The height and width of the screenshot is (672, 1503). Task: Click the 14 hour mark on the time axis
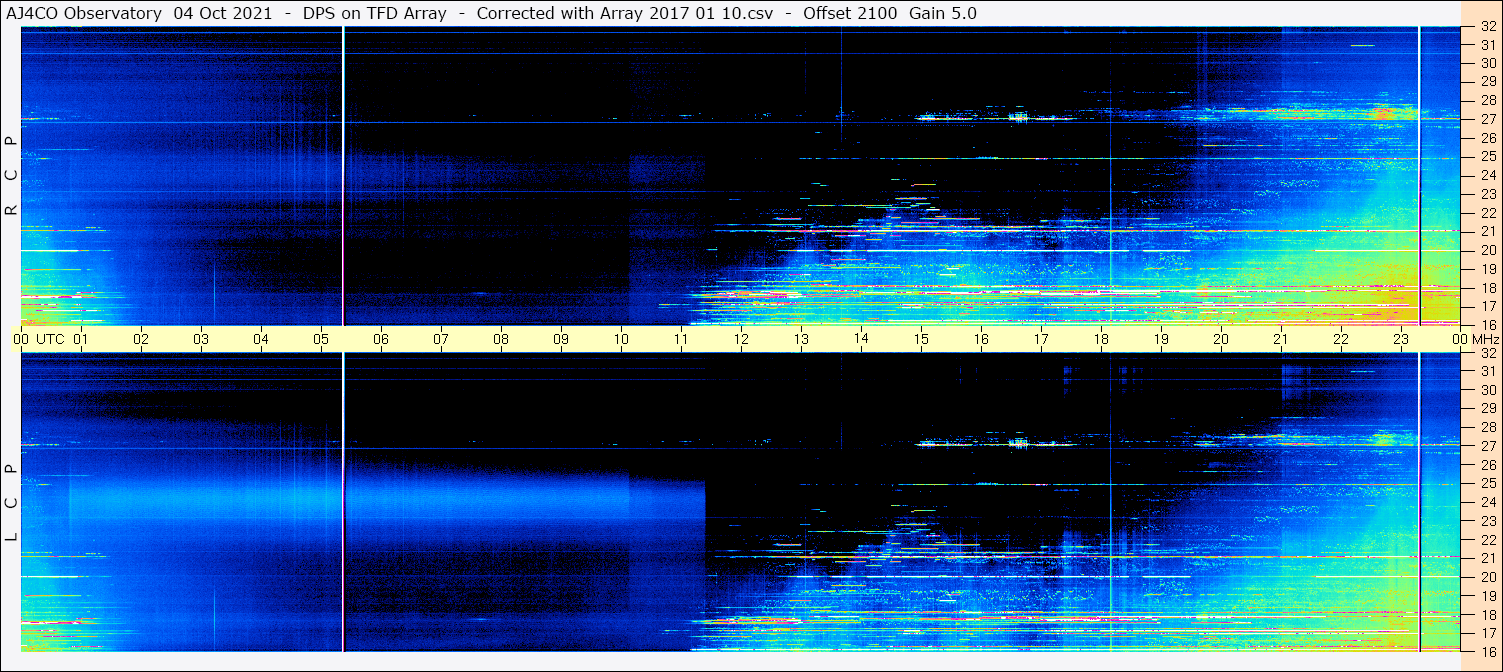pos(861,337)
